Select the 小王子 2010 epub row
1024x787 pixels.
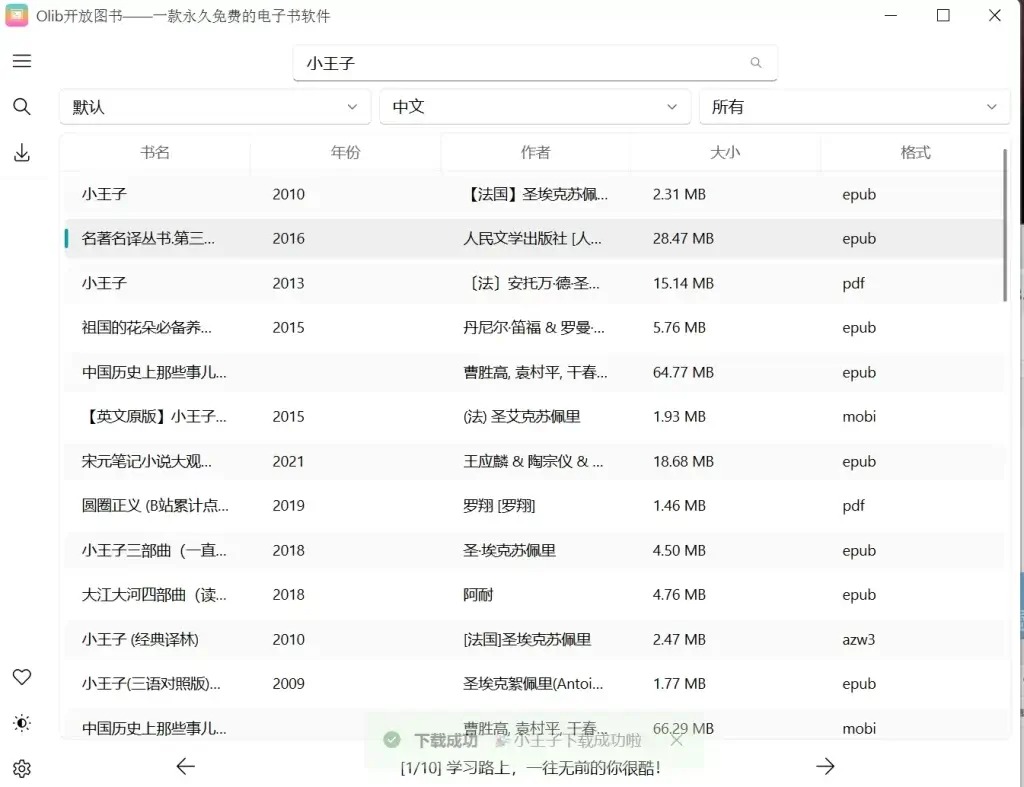534,194
